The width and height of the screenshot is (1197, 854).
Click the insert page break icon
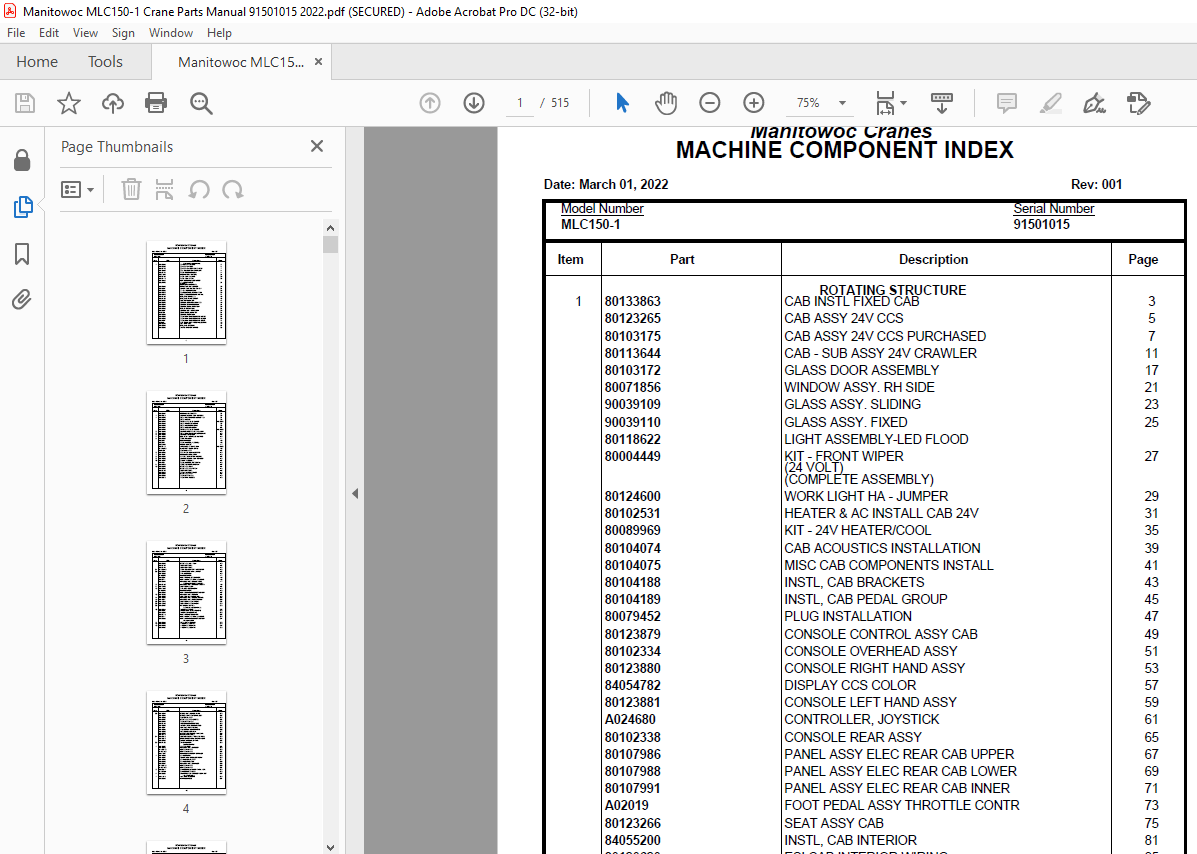(164, 189)
